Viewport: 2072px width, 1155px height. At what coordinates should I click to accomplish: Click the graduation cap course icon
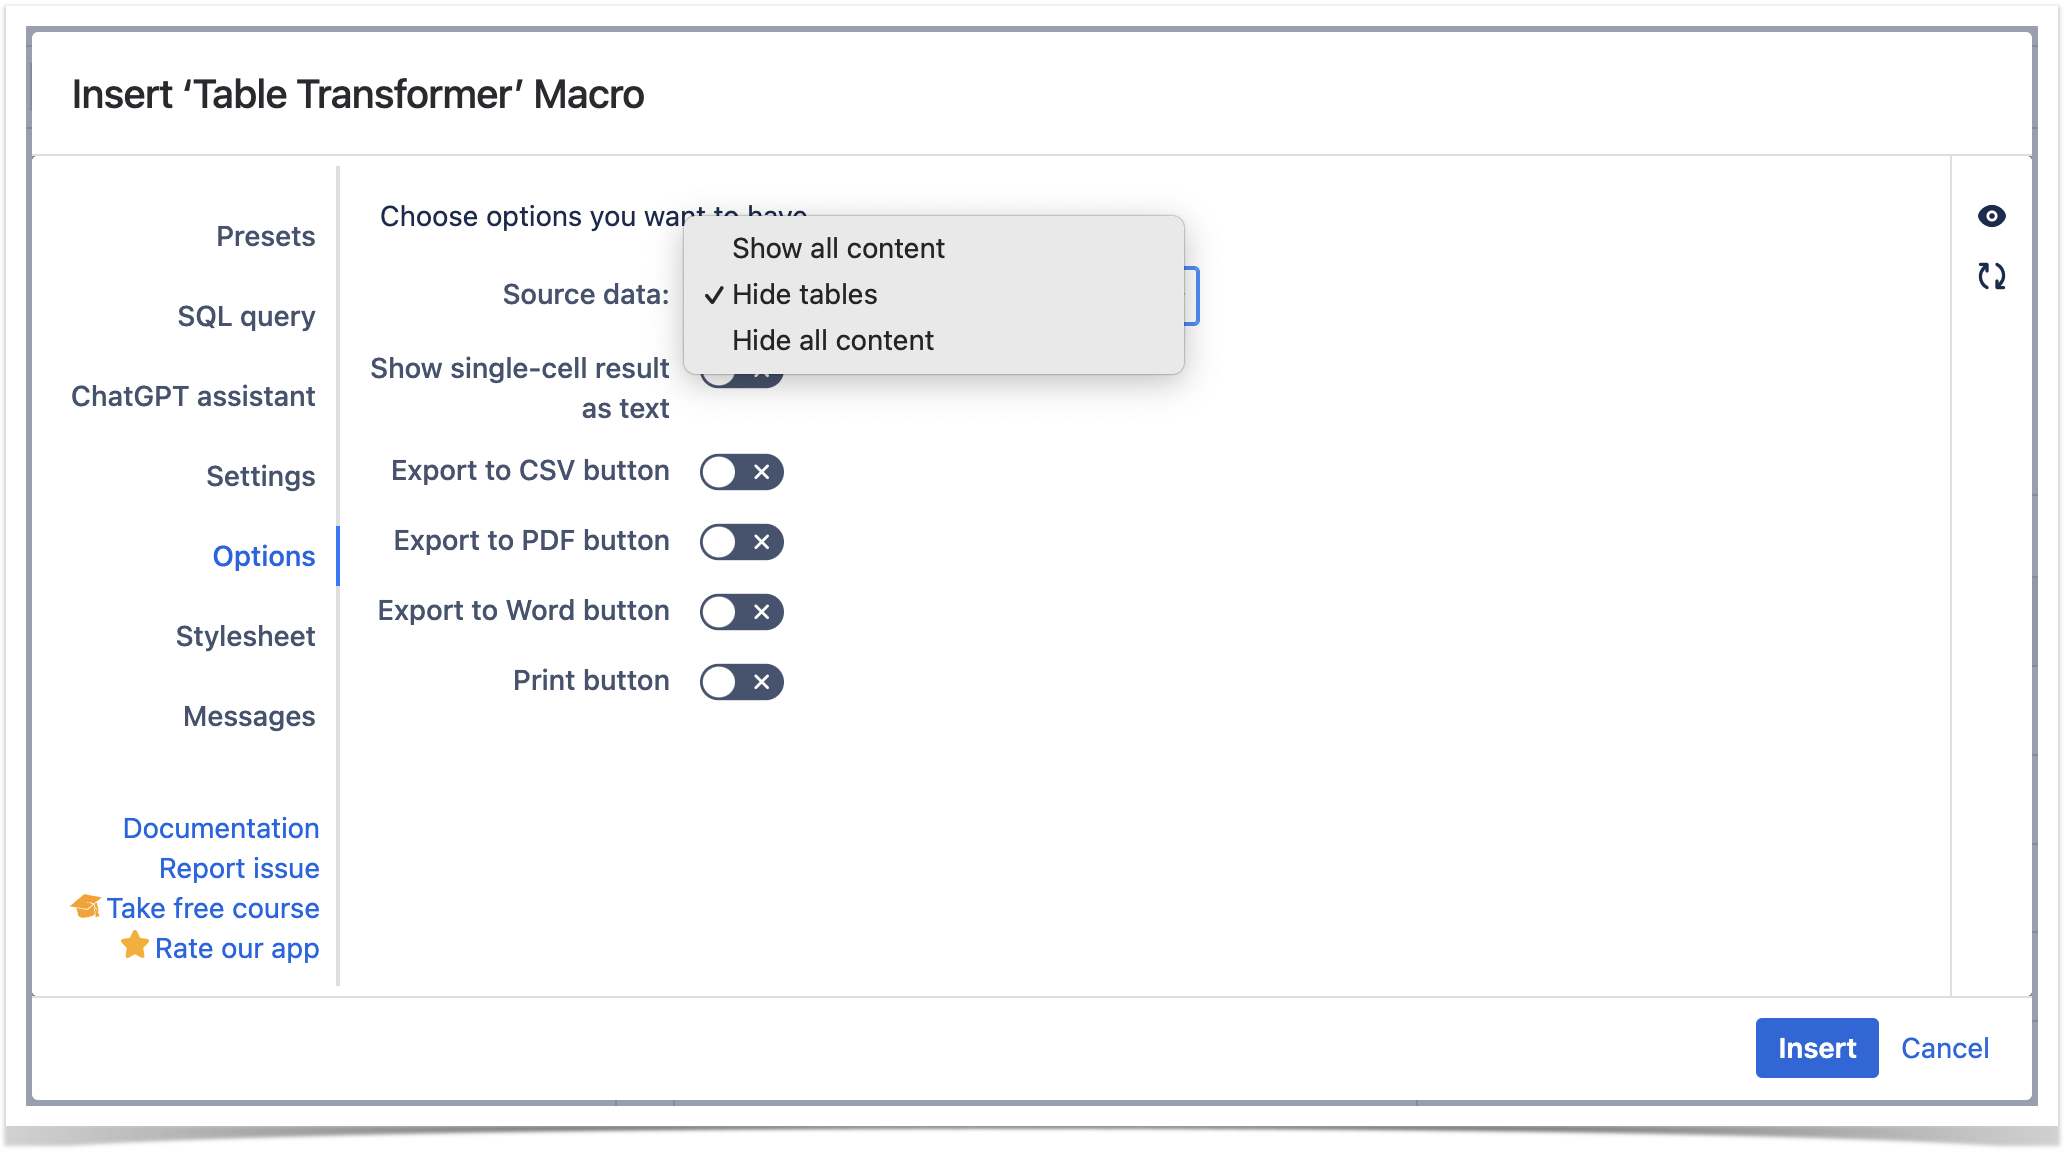tap(86, 907)
